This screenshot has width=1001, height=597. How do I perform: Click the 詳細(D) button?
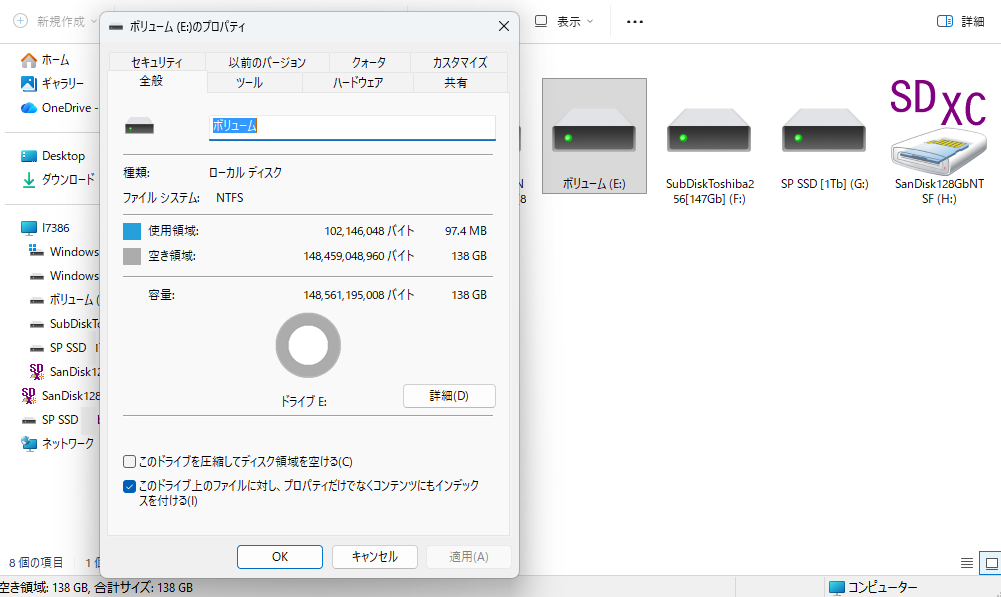[449, 396]
